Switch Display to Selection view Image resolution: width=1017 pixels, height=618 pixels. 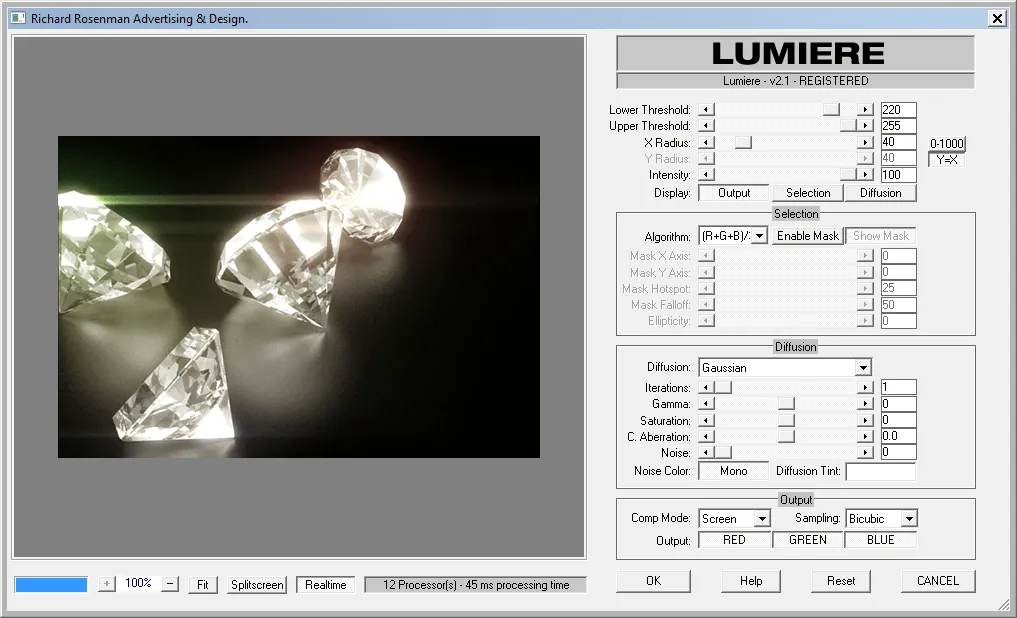click(807, 192)
